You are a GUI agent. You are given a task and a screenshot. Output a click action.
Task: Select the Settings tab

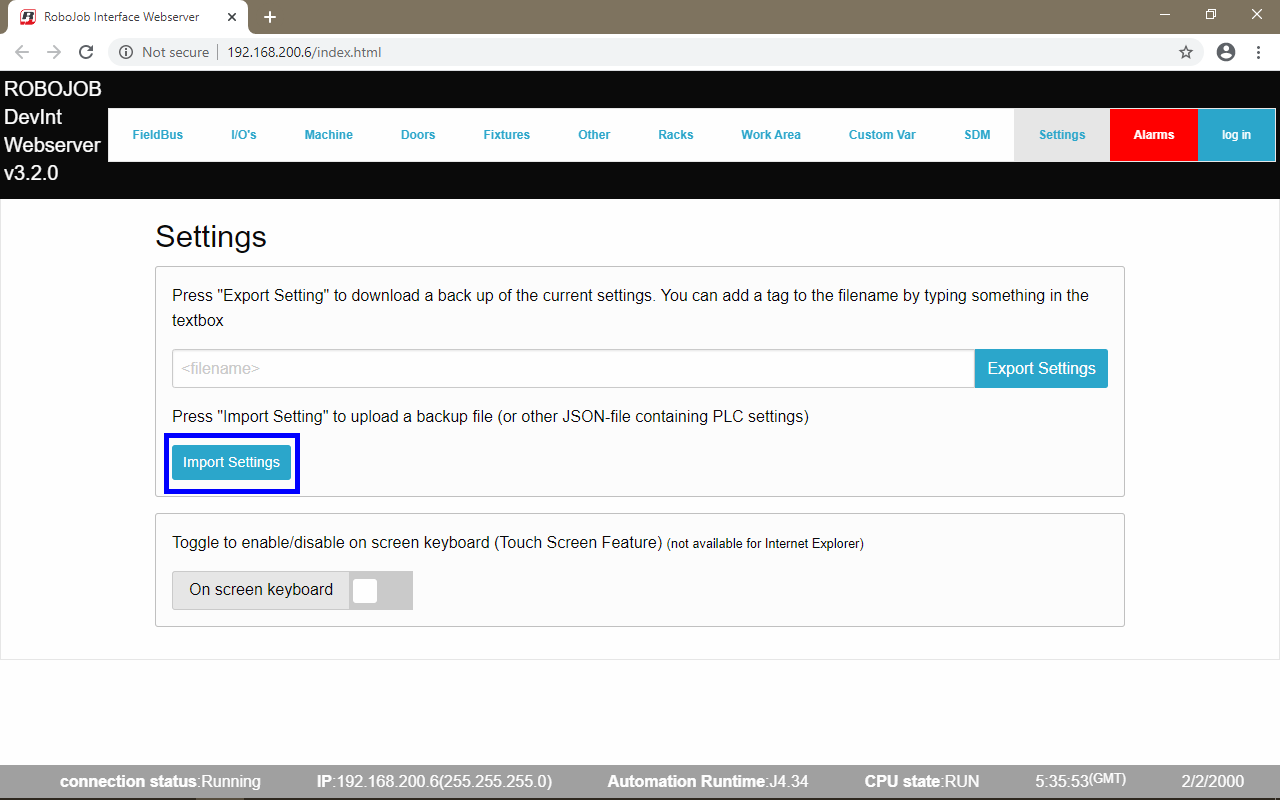[x=1062, y=135]
